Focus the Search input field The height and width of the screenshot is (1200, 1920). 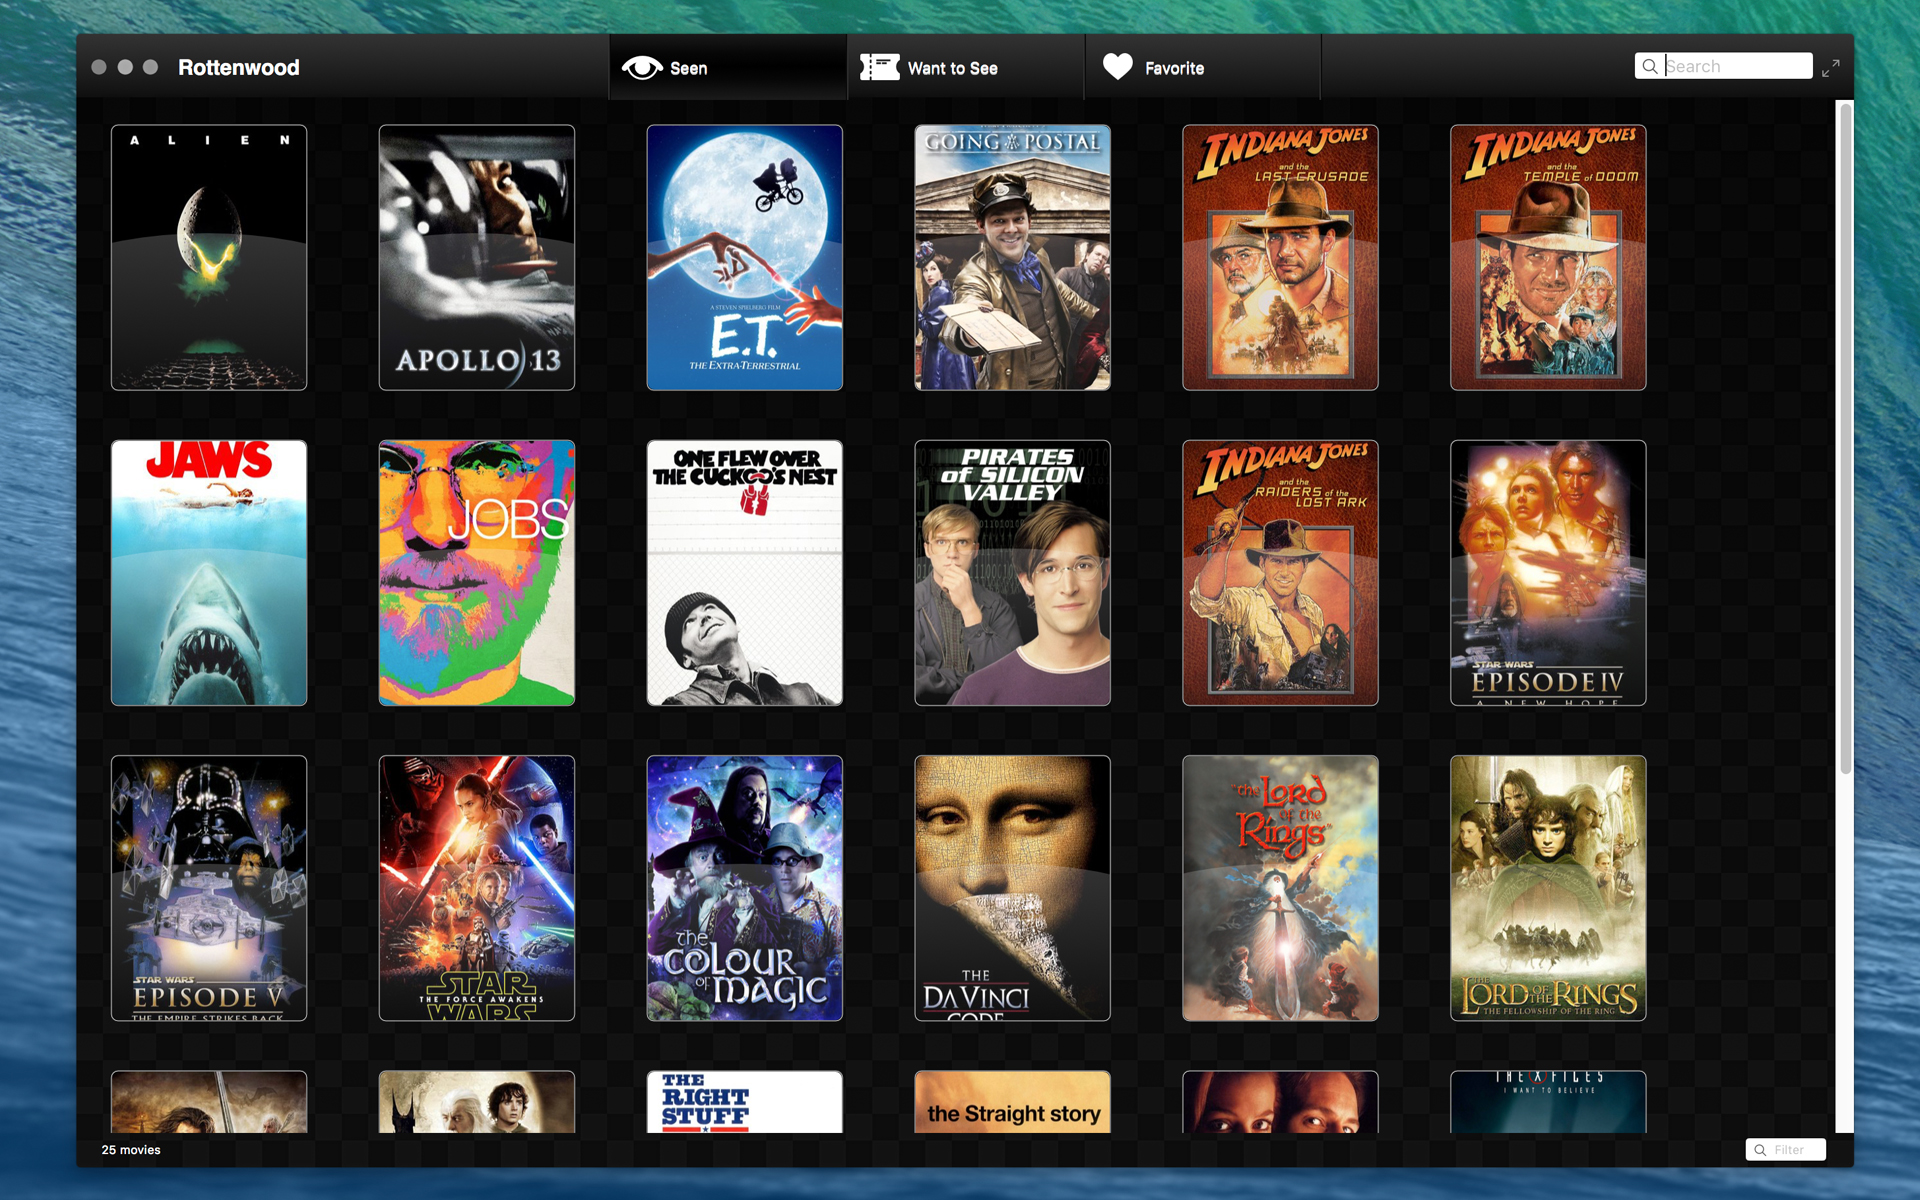[x=1724, y=66]
